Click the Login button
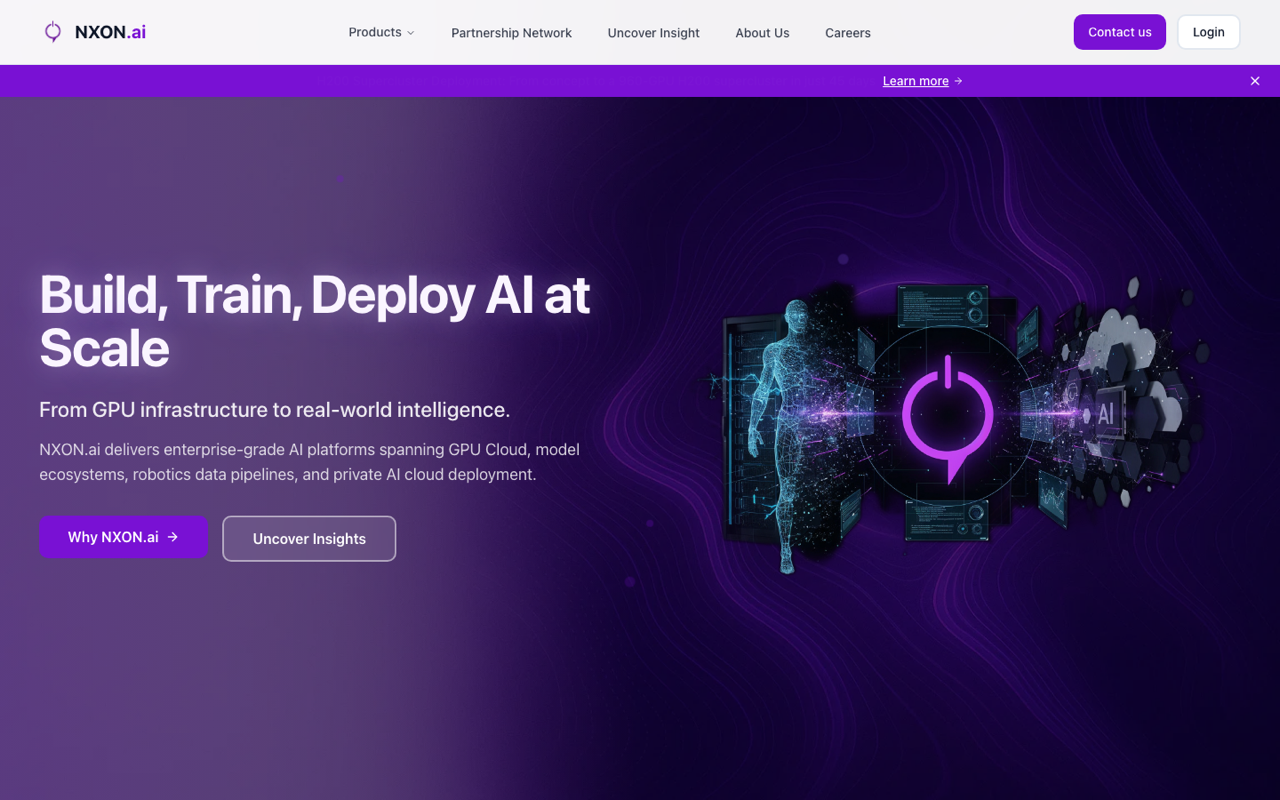 [x=1208, y=32]
